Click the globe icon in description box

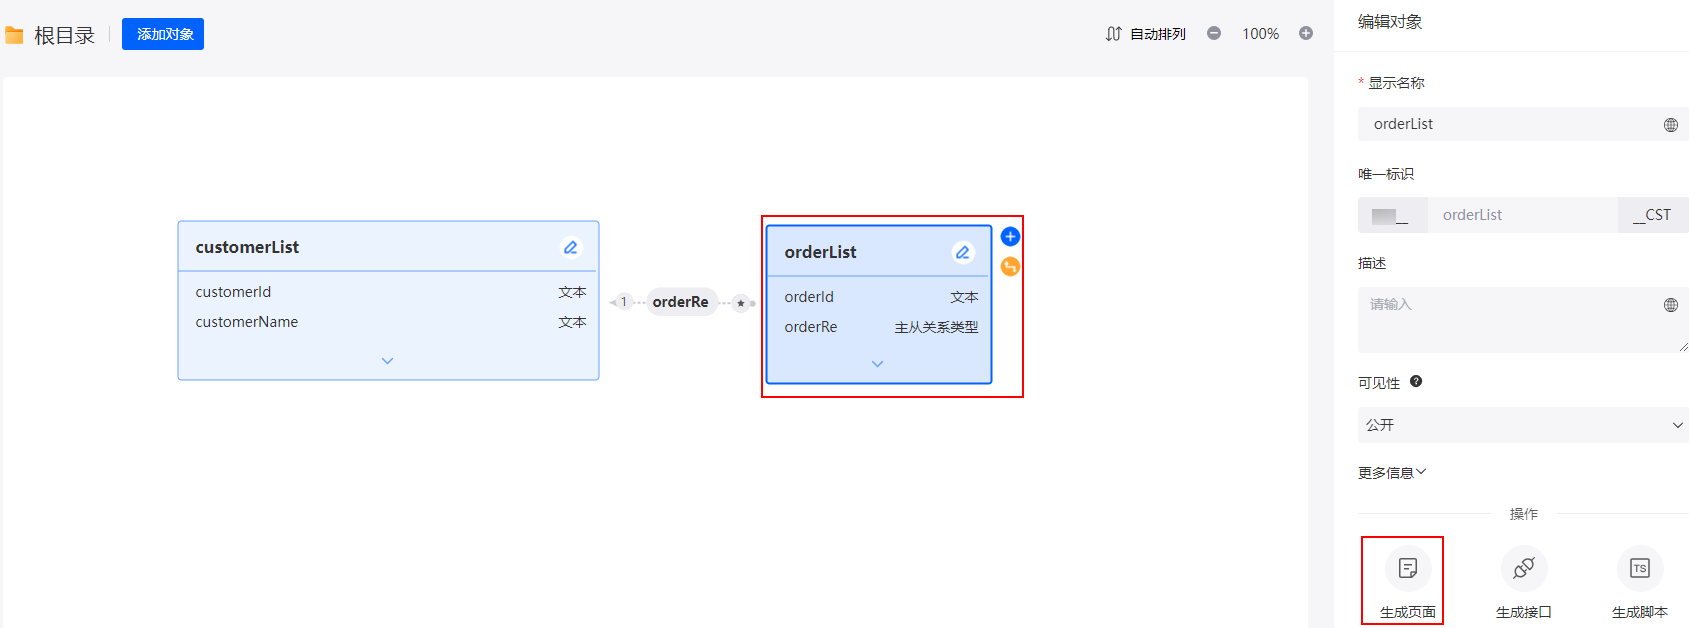point(1671,305)
